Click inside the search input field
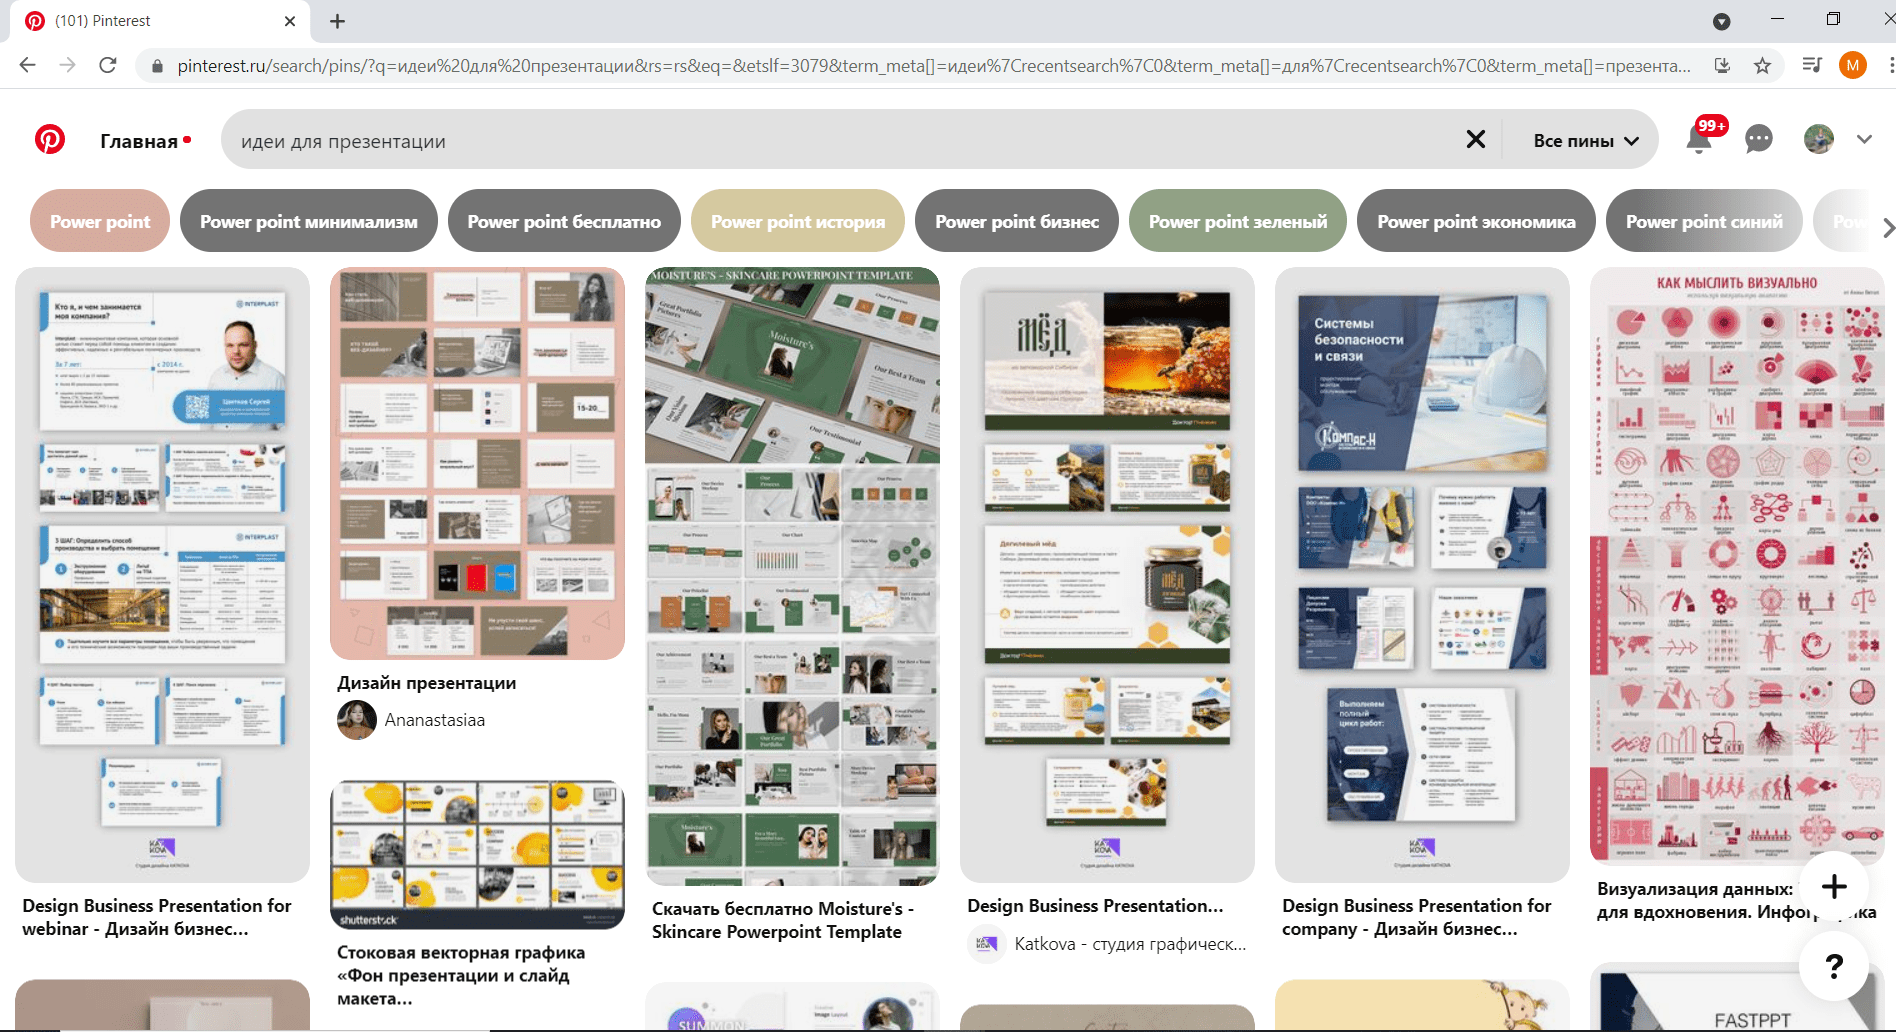This screenshot has width=1896, height=1032. click(800, 140)
